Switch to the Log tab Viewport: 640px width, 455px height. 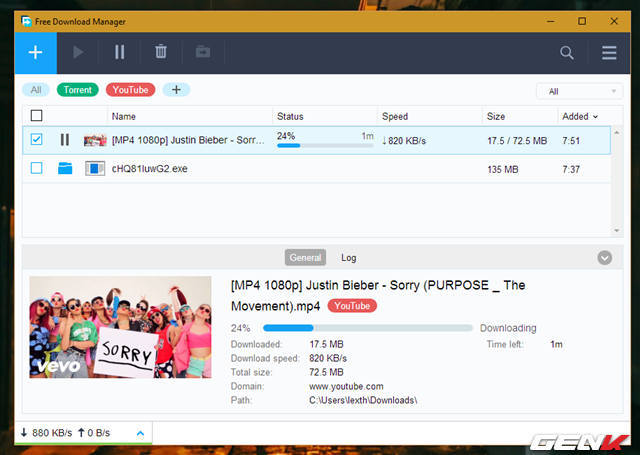point(348,258)
